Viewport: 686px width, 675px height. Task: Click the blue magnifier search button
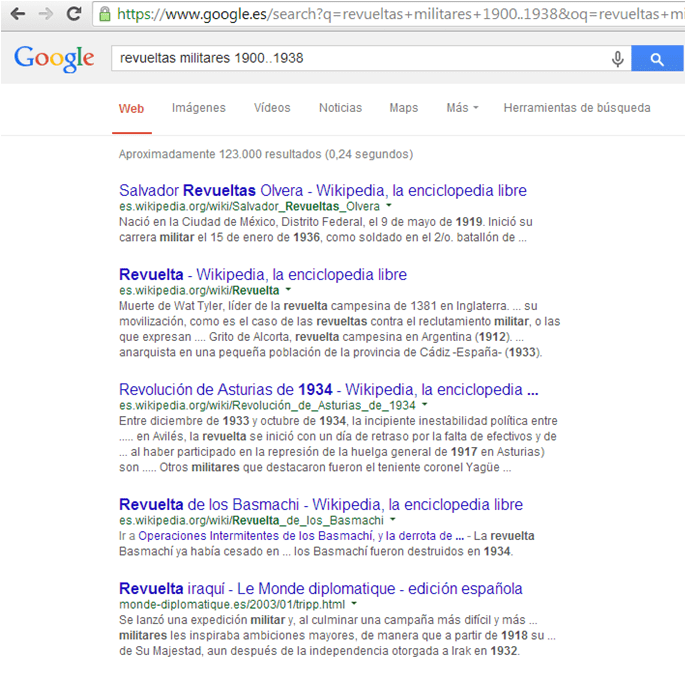tap(657, 58)
